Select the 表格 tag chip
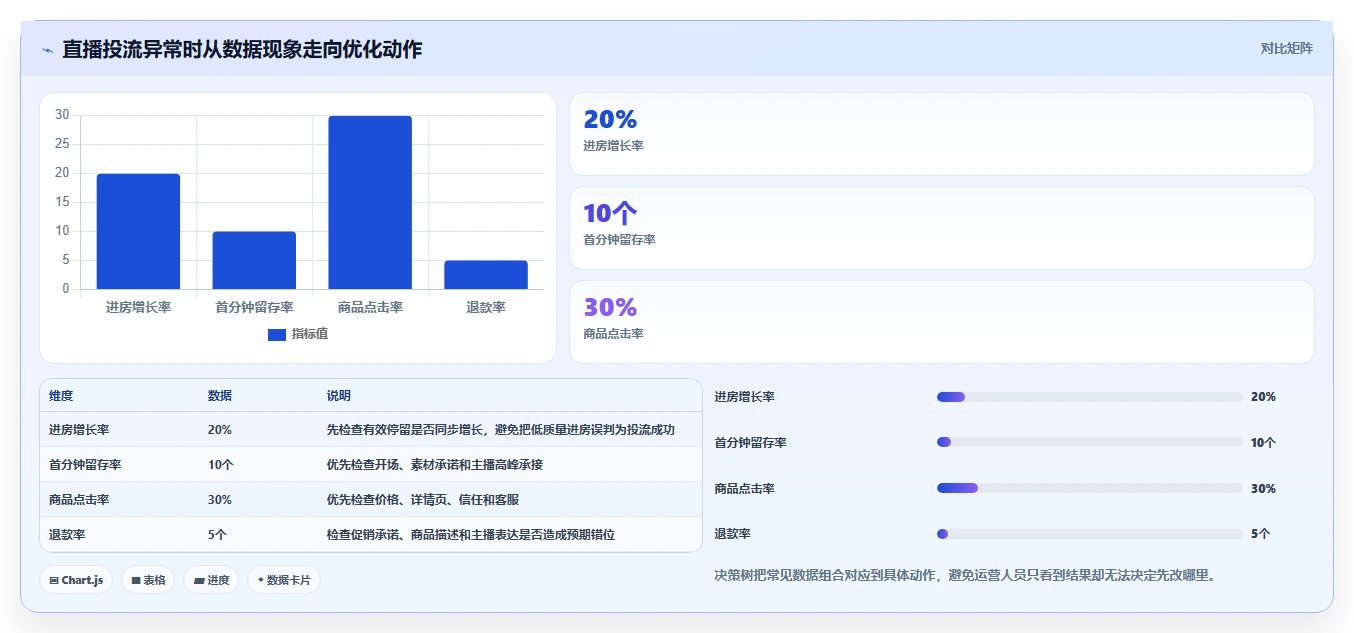This screenshot has width=1354, height=633. (x=148, y=580)
